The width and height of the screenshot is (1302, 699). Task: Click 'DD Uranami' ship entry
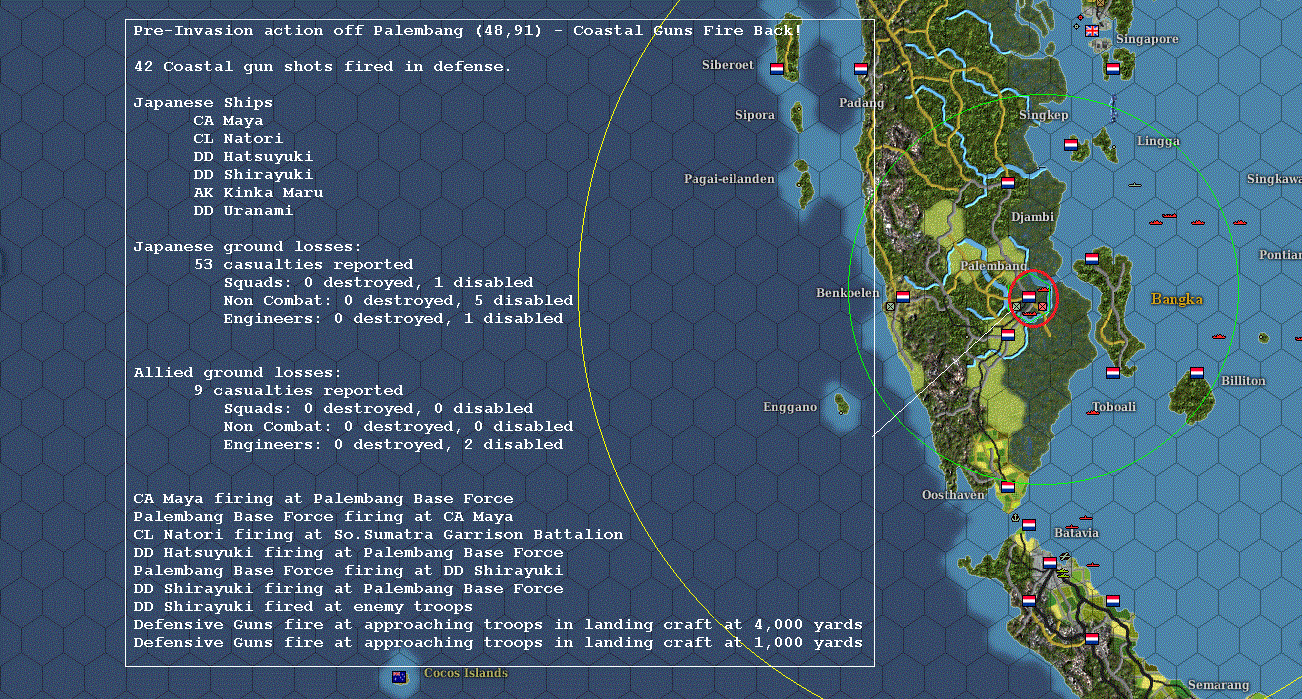pos(243,210)
